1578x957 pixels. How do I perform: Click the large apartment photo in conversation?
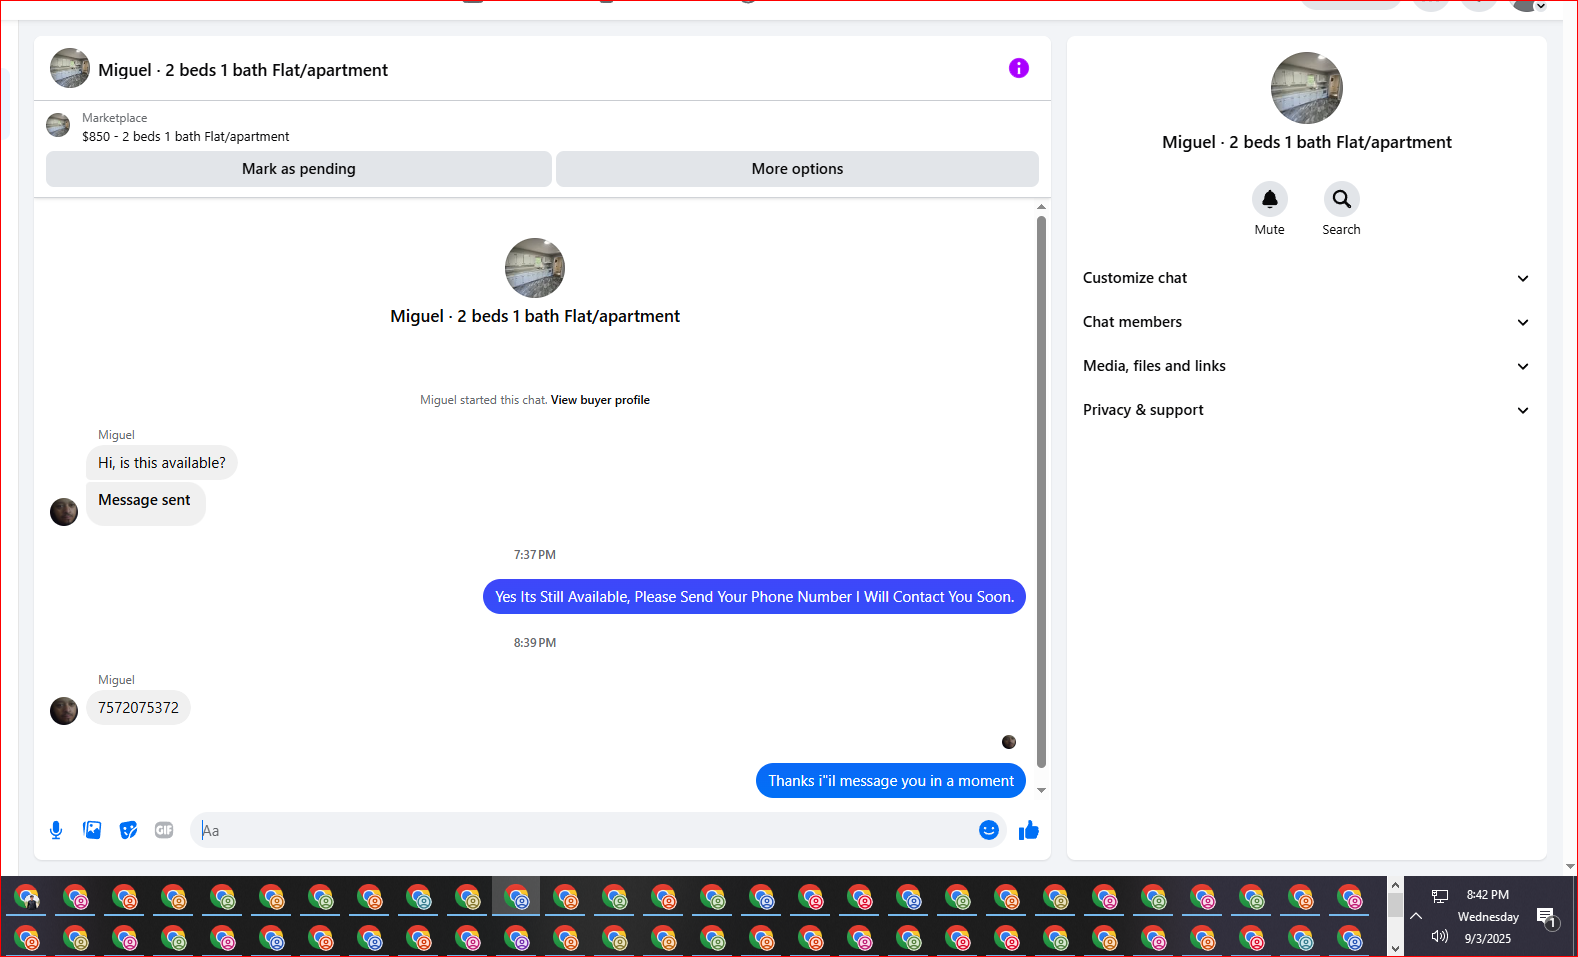pos(535,268)
